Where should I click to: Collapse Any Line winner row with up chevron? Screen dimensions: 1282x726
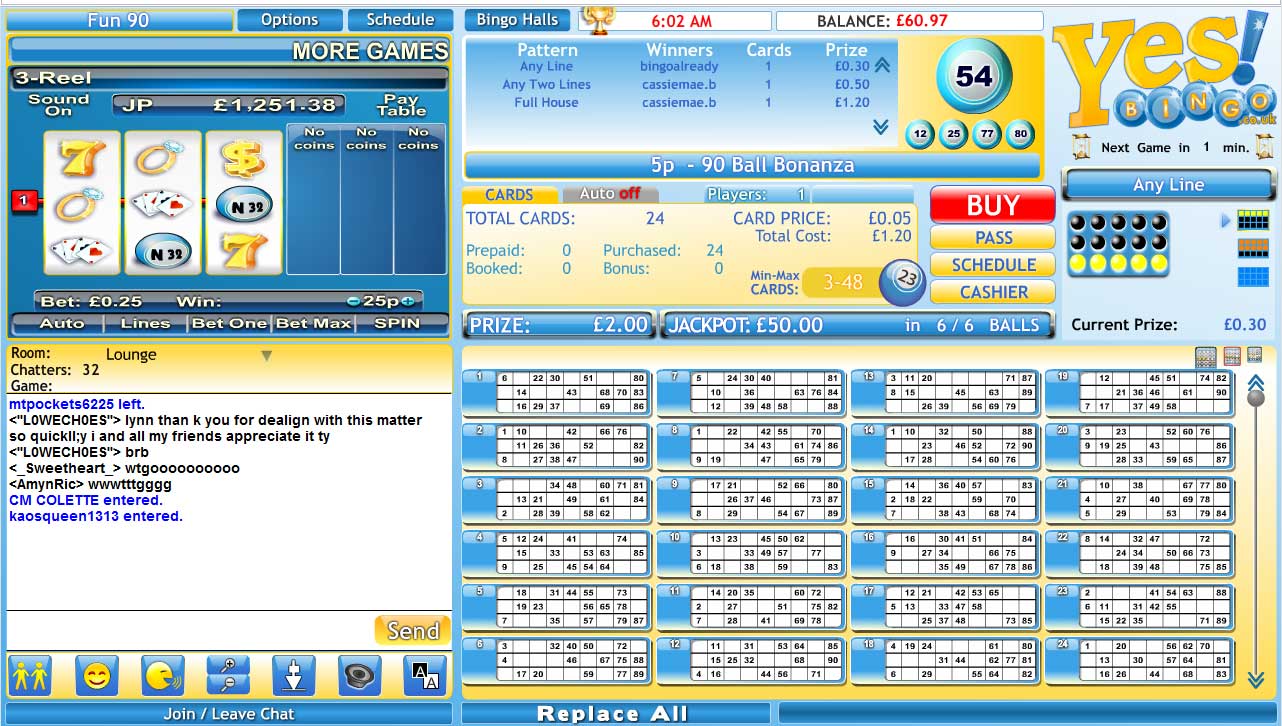(x=880, y=63)
